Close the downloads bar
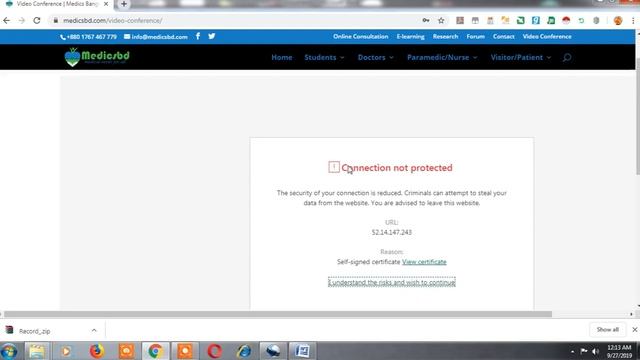The width and height of the screenshot is (640, 360). pyautogui.click(x=635, y=329)
